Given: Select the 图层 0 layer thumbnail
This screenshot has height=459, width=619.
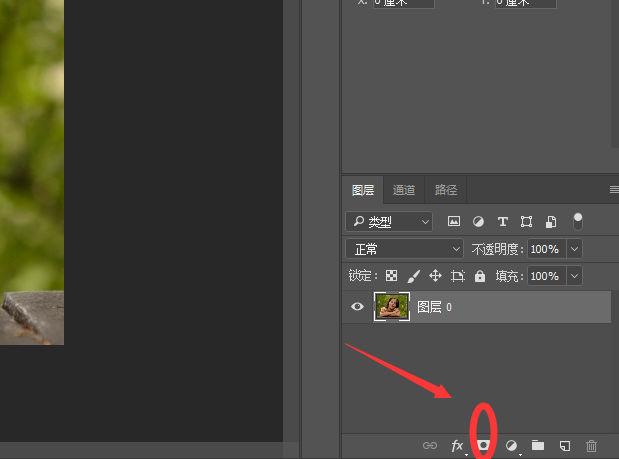Looking at the screenshot, I should coord(392,307).
